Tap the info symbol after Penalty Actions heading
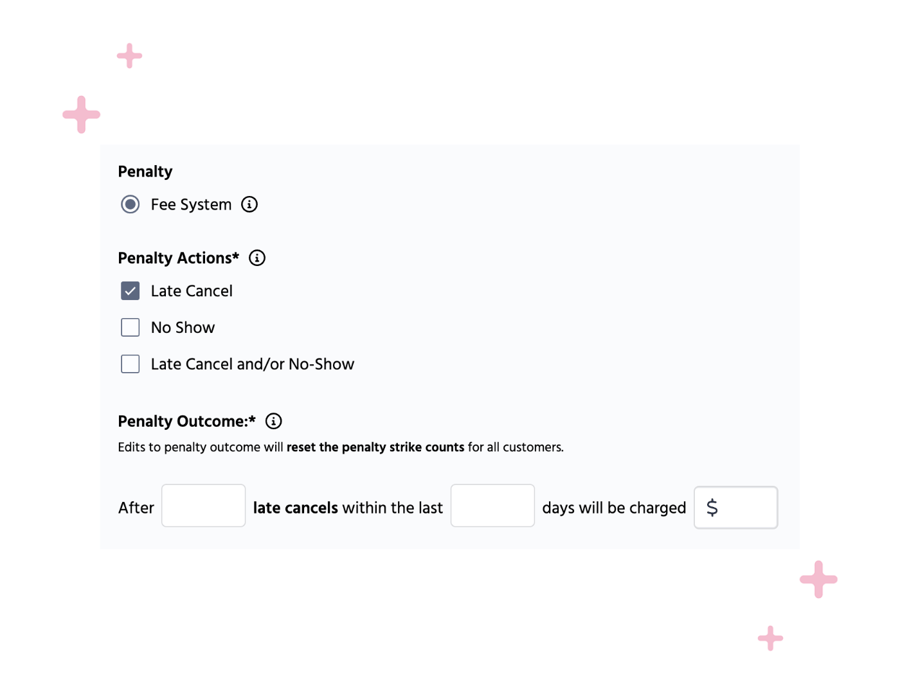Screen dimensions: 900x694 click(257, 258)
